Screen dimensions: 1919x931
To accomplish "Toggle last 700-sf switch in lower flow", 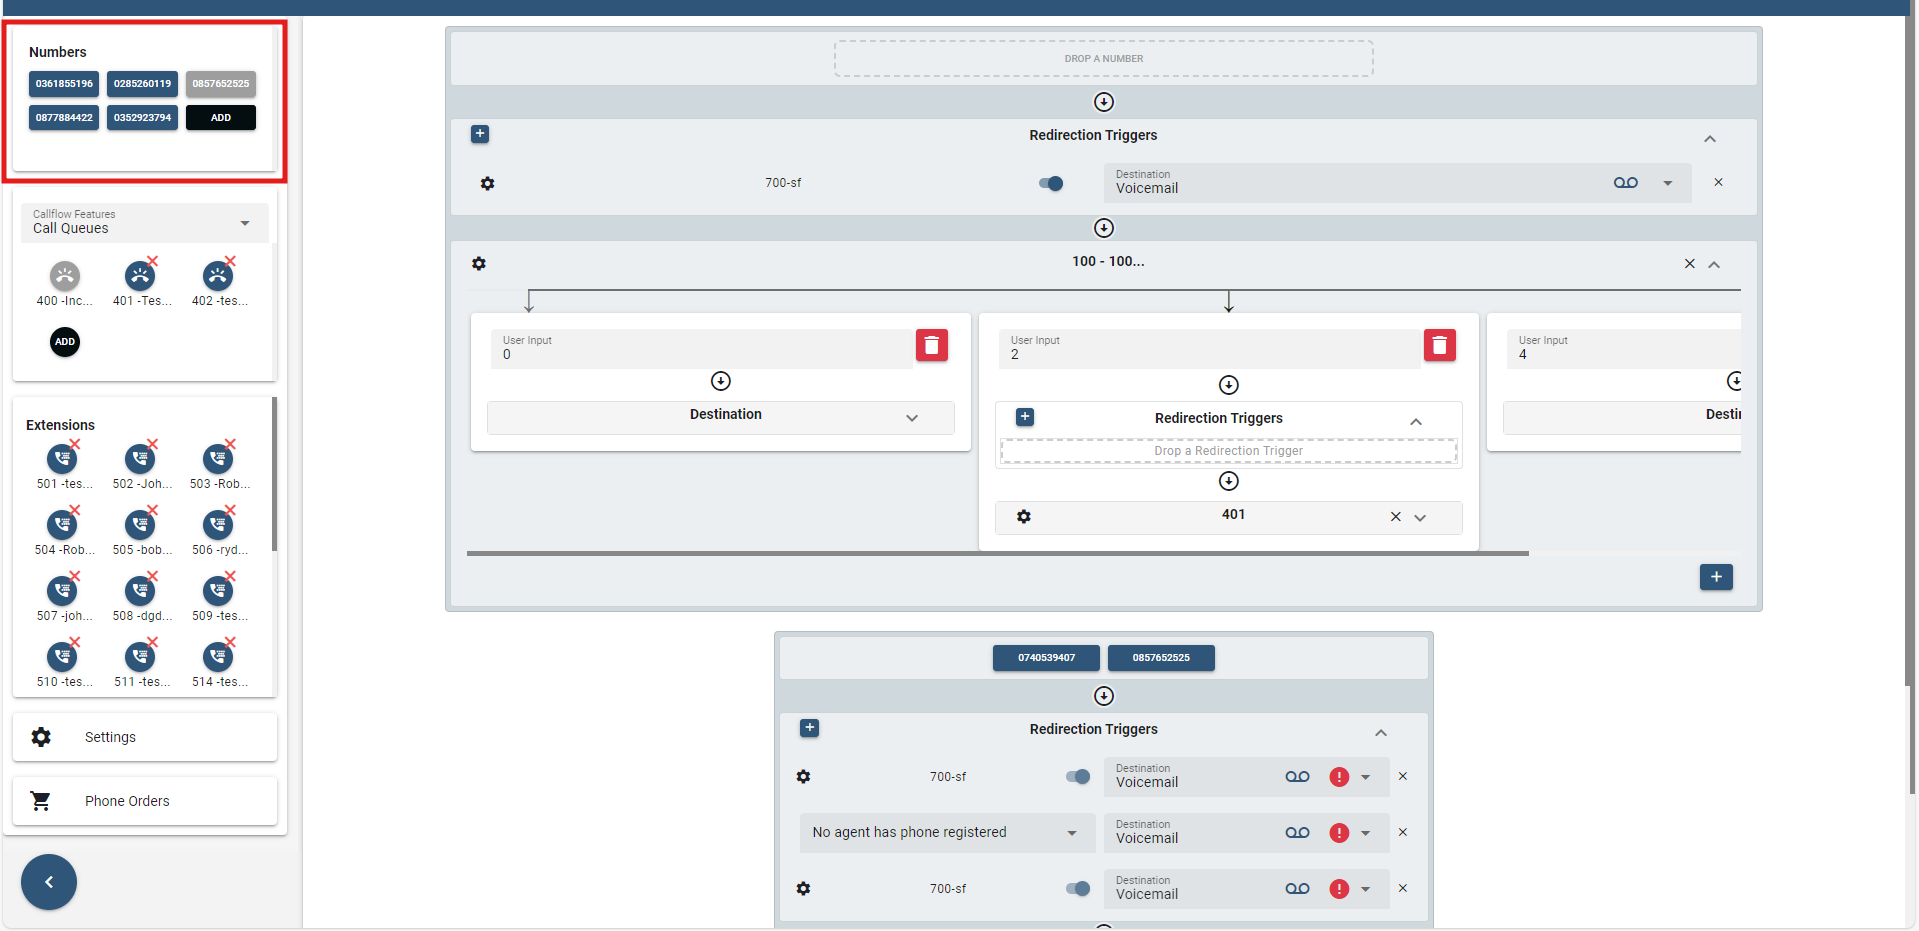I will tap(1077, 889).
